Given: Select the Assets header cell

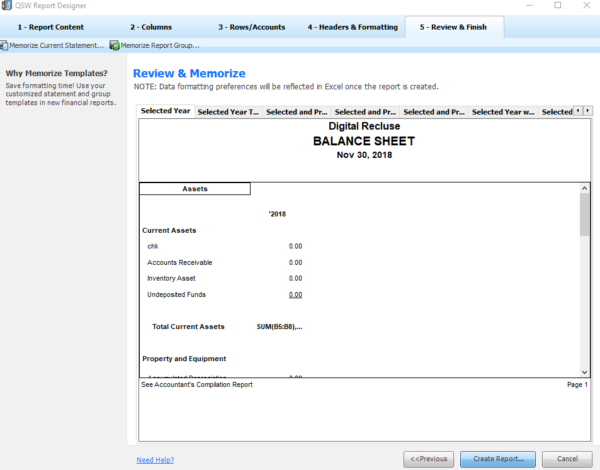Looking at the screenshot, I should 195,189.
